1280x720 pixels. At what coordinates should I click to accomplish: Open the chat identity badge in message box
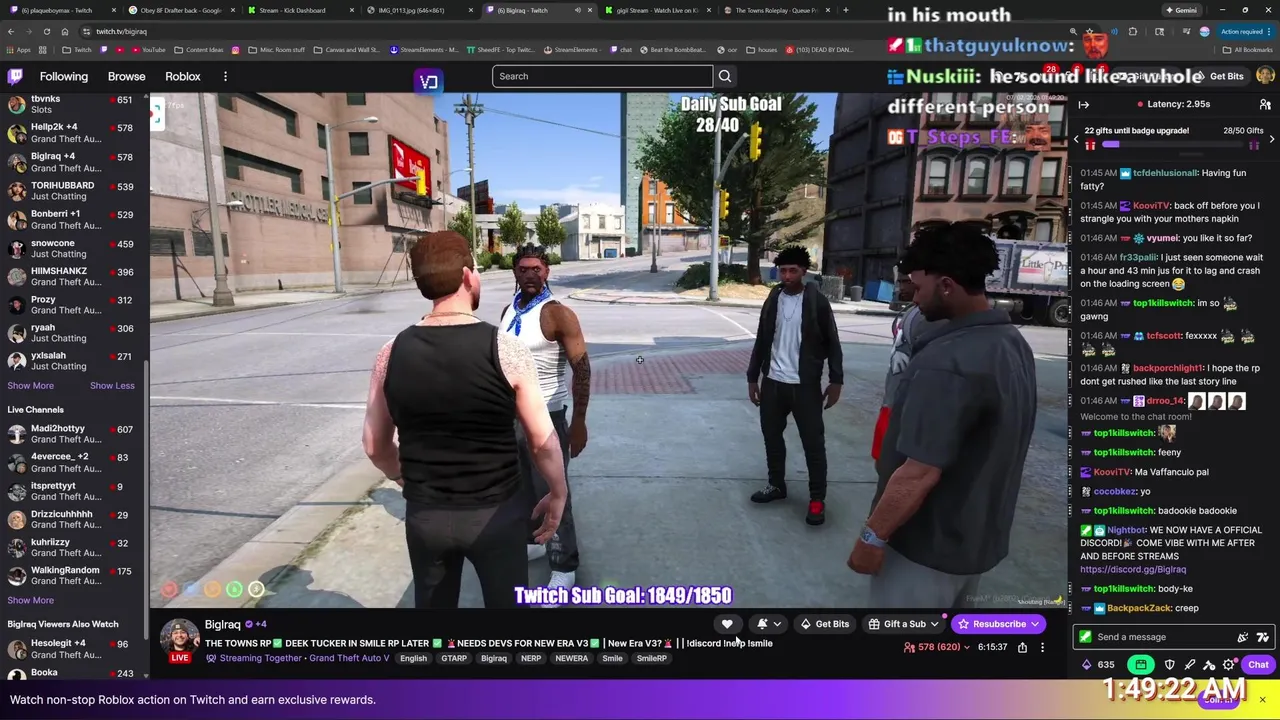(x=1086, y=637)
